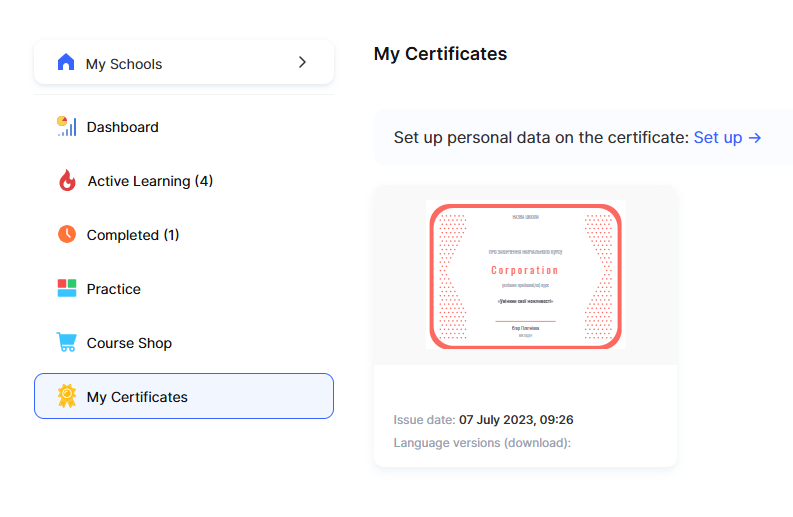
Task: Click the Course Shop cart icon
Action: pyautogui.click(x=67, y=343)
